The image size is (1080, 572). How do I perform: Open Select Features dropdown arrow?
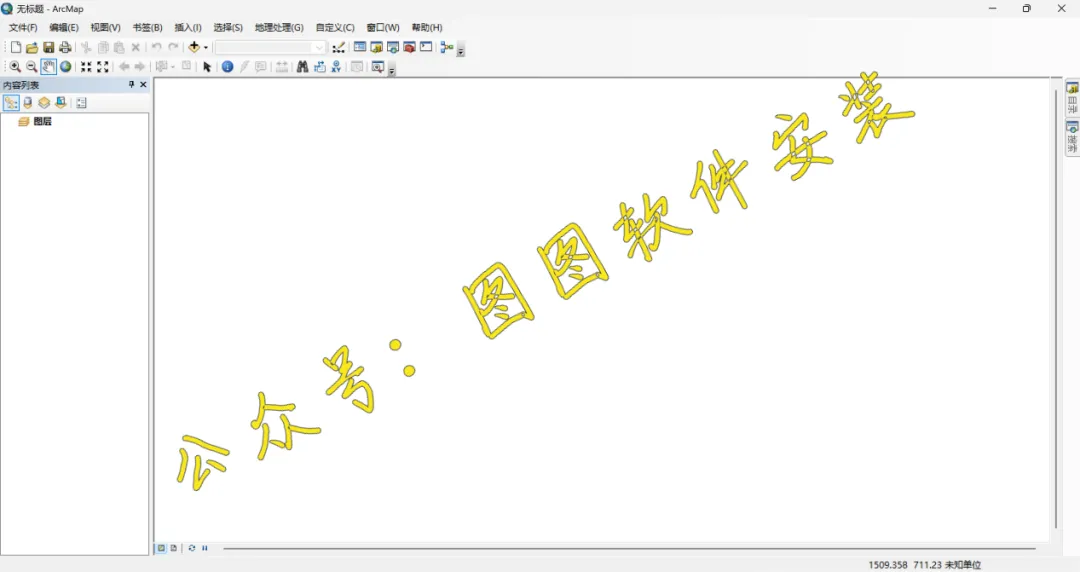point(172,67)
